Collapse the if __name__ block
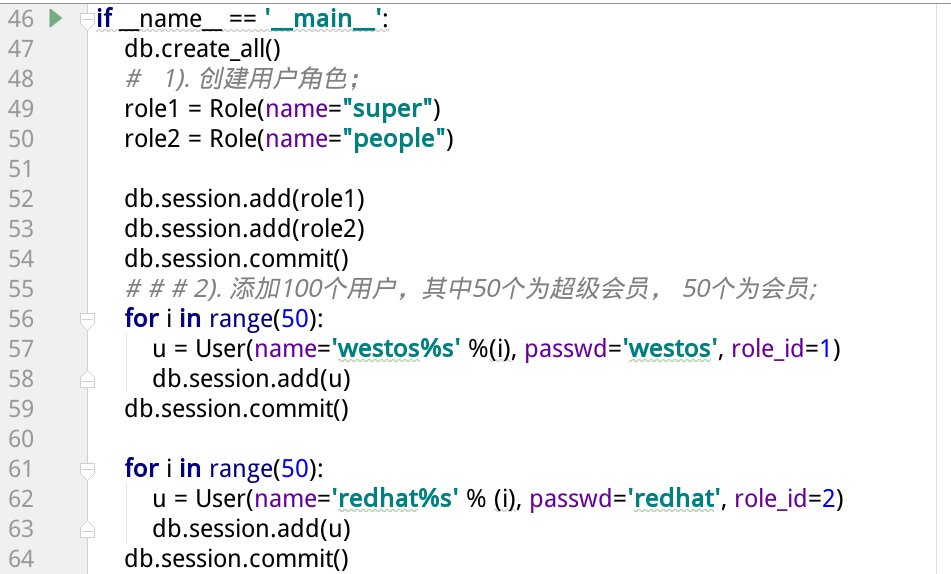951x574 pixels. click(x=87, y=19)
